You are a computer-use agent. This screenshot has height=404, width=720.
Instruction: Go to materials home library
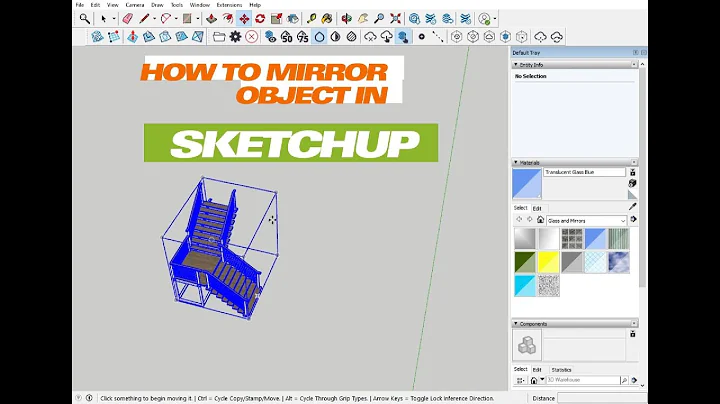540,220
